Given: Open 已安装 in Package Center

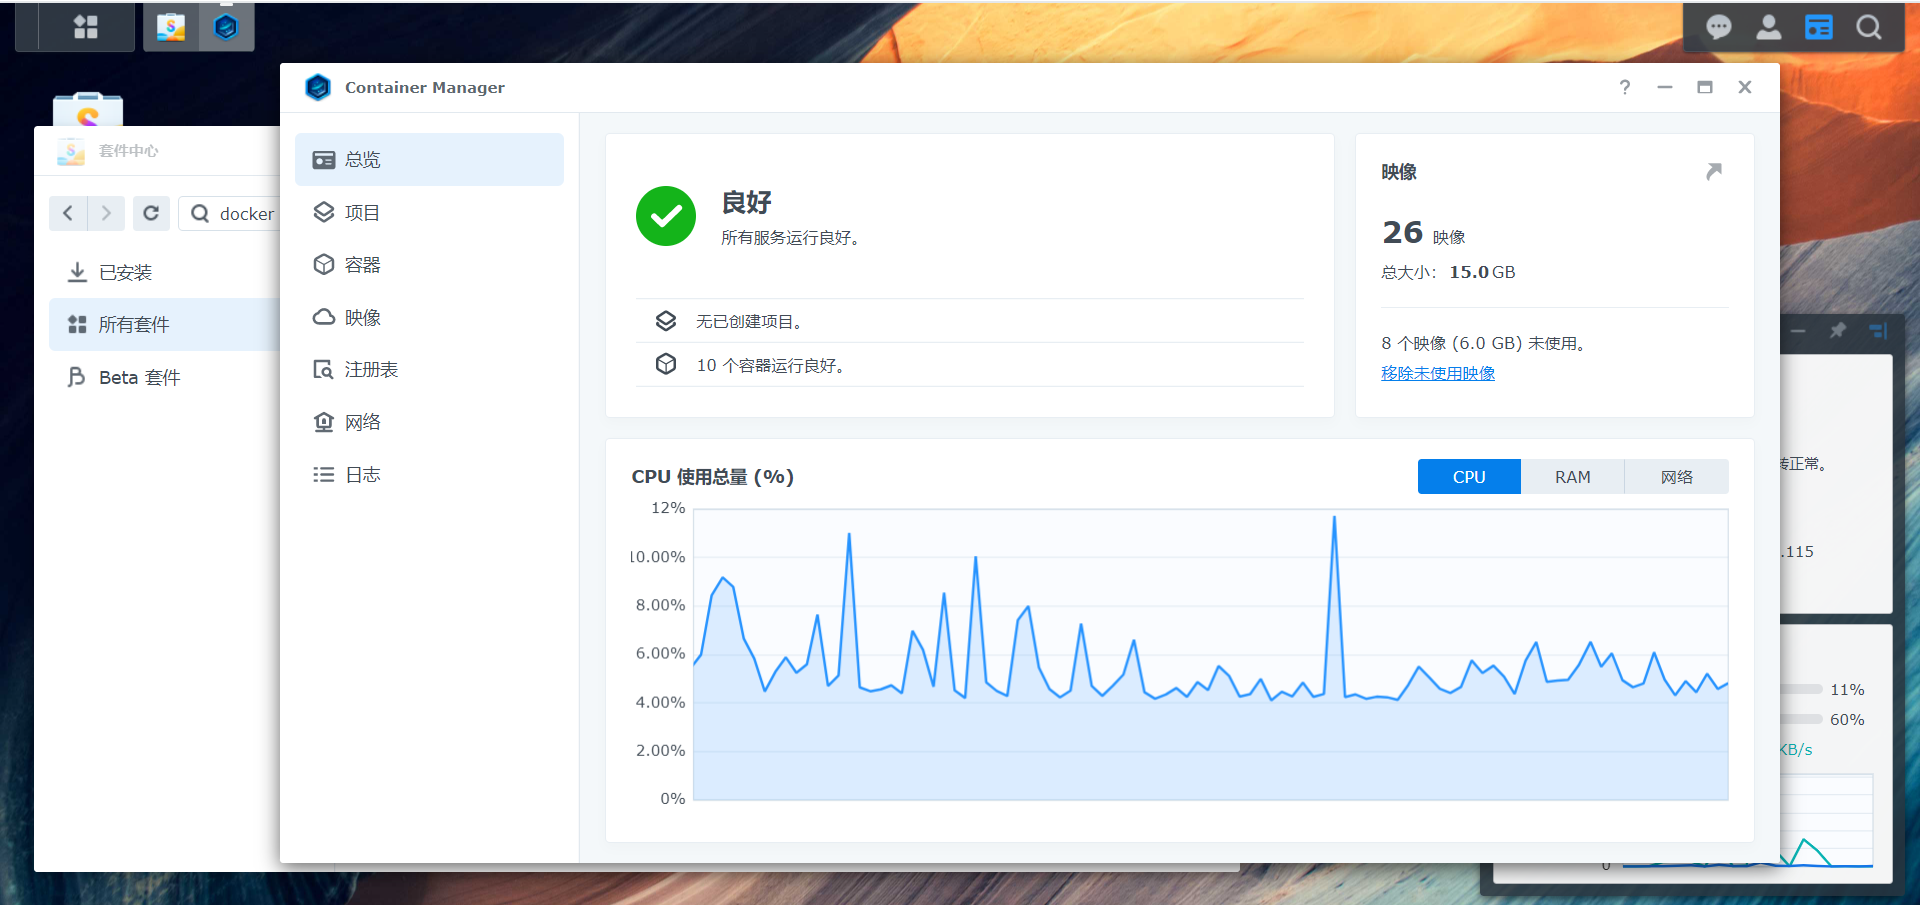Looking at the screenshot, I should click(164, 272).
